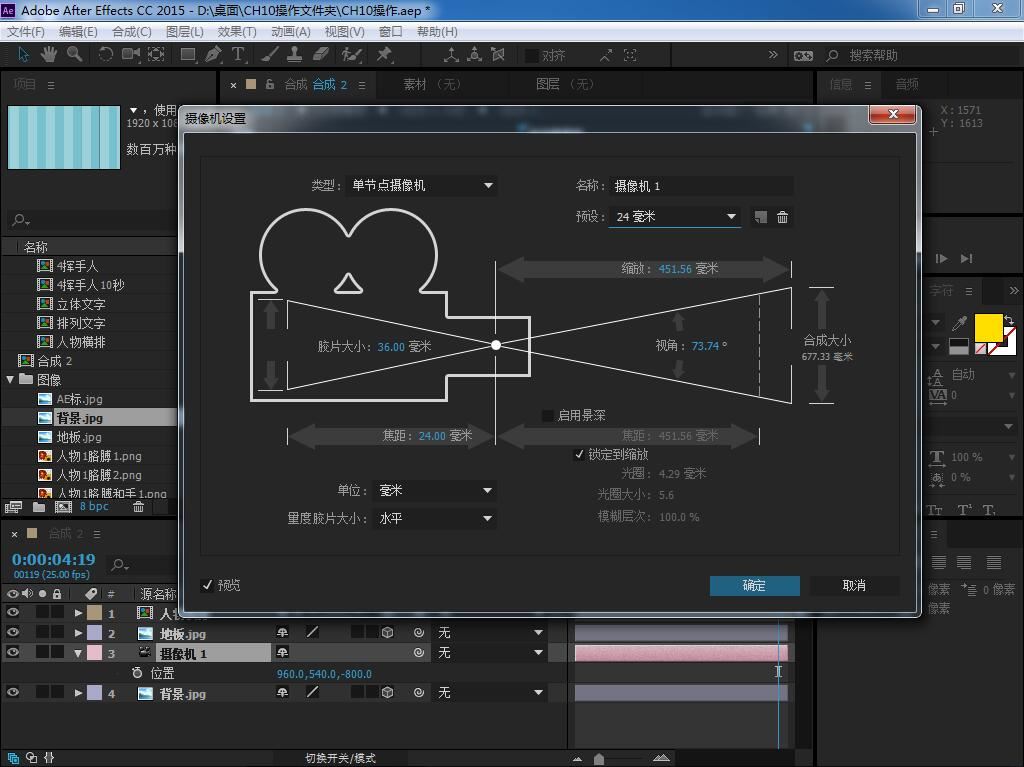Enable the 启用景深 depth of field checkbox
Viewport: 1024px width, 767px height.
click(548, 416)
